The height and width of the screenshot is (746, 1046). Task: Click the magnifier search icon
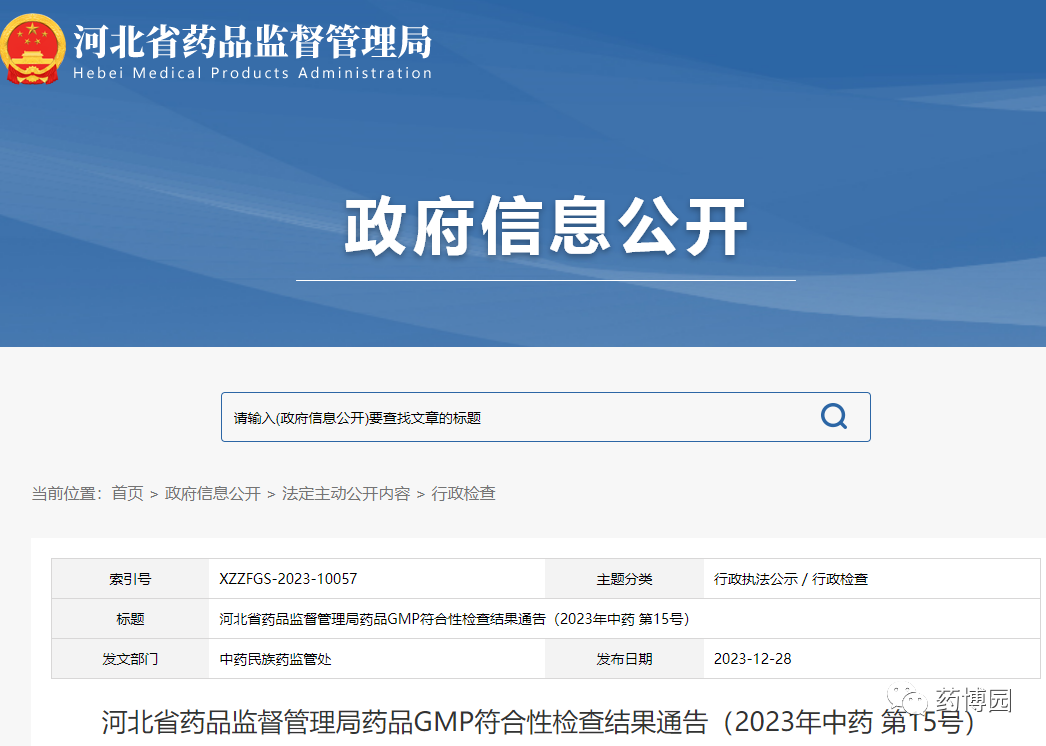pyautogui.click(x=833, y=416)
